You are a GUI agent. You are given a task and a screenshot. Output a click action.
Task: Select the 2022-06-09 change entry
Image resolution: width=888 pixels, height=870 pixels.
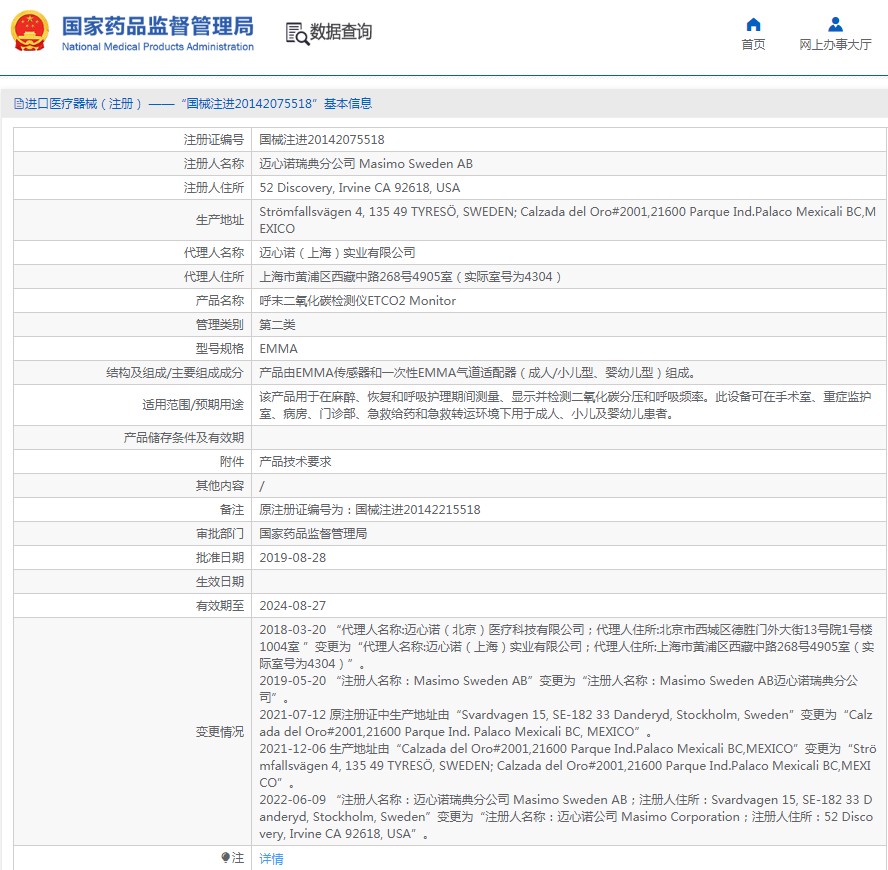566,817
